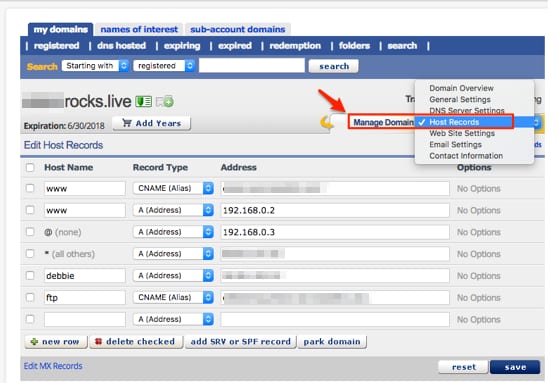Screen dimensions: 558x386
Task: Click the green ID card icon beside rocks.live
Action: coord(143,102)
